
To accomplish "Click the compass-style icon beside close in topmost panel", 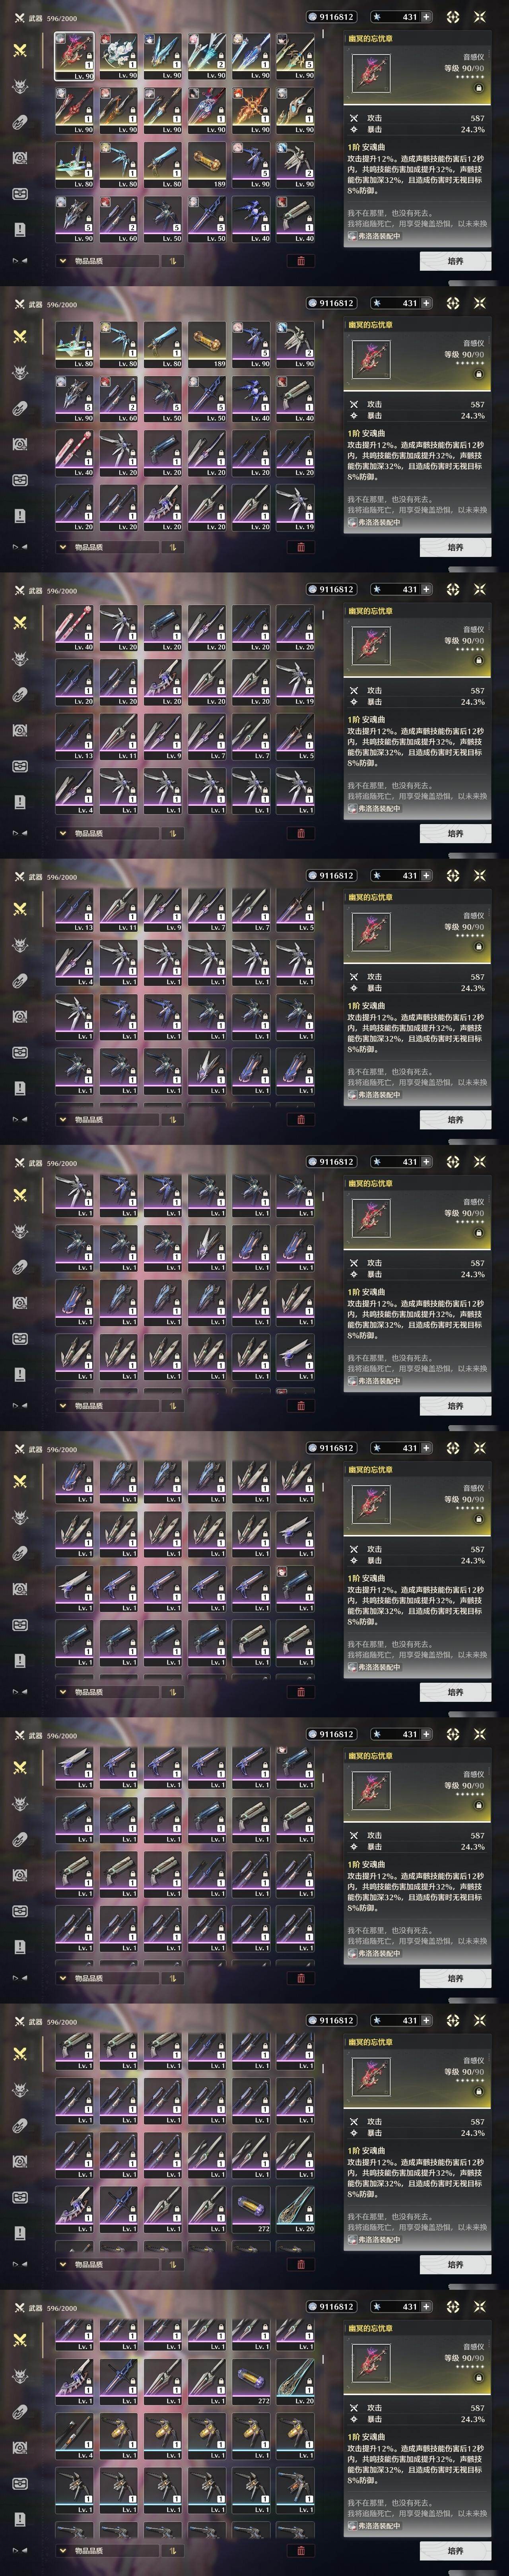I will pos(453,17).
